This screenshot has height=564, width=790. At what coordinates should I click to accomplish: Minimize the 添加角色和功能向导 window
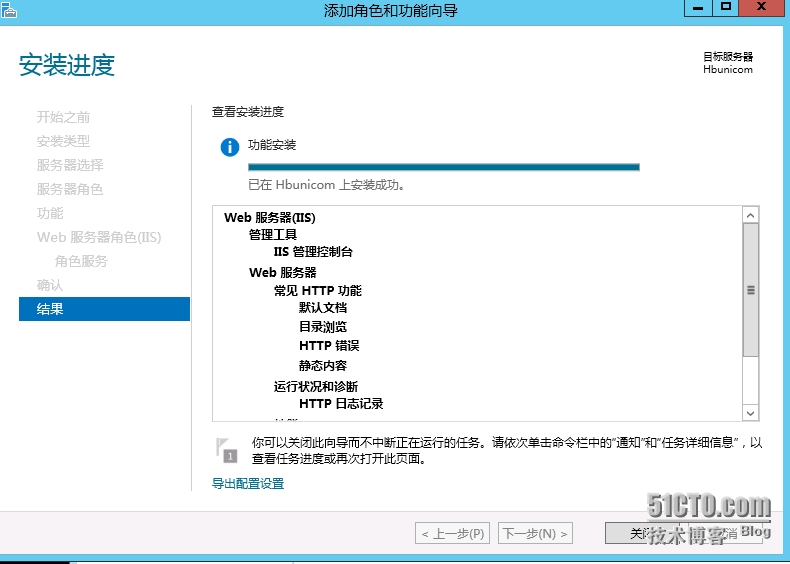698,8
